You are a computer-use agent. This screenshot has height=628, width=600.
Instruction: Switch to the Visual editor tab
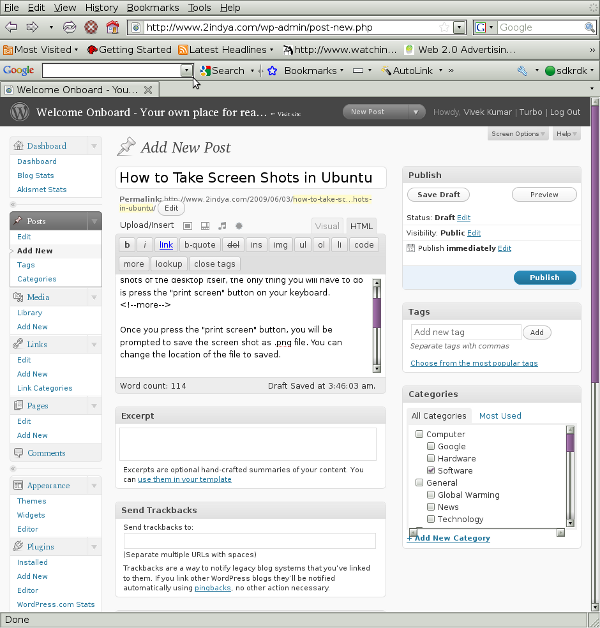coord(327,226)
